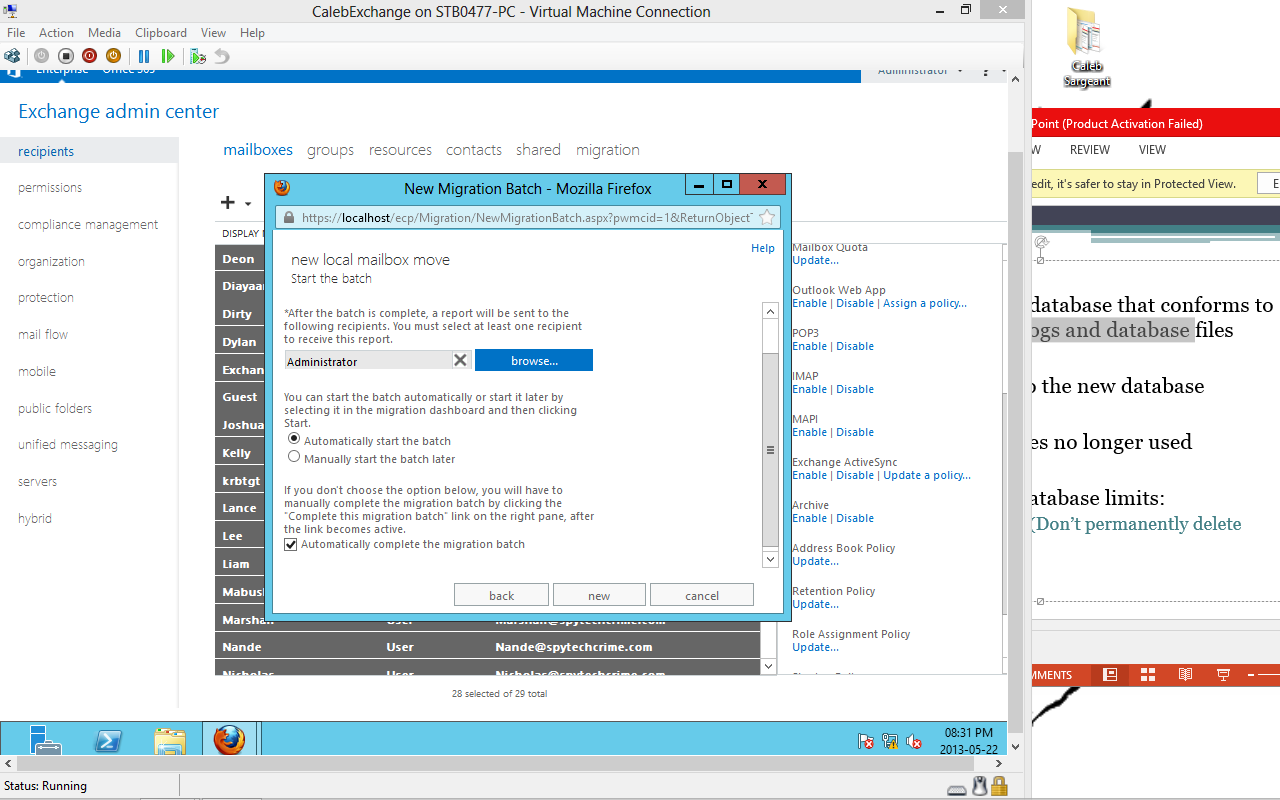
Task: Switch to the groups tab
Action: pyautogui.click(x=330, y=150)
